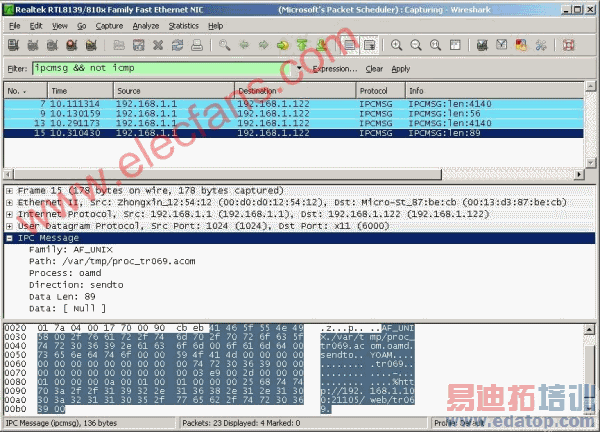Save capture file as icon
This screenshot has width=600, height=432.
pos(139,45)
